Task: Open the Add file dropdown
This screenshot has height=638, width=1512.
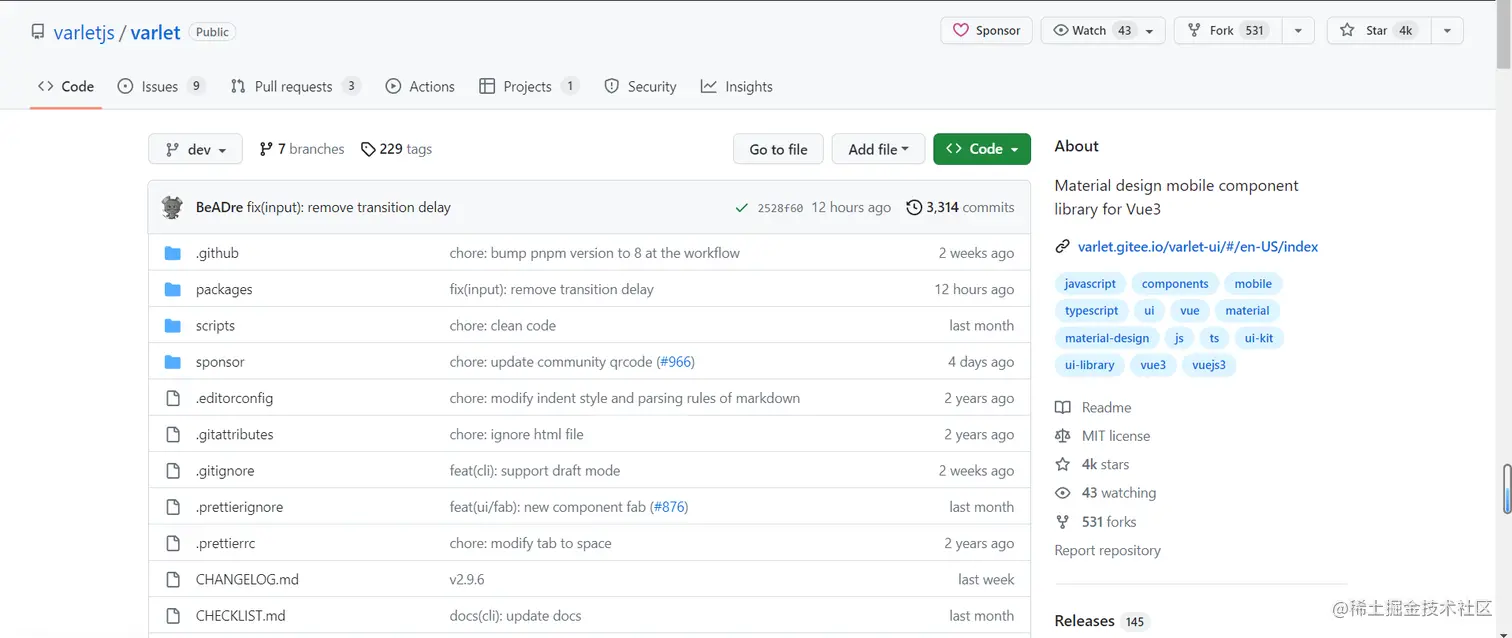Action: 878,149
